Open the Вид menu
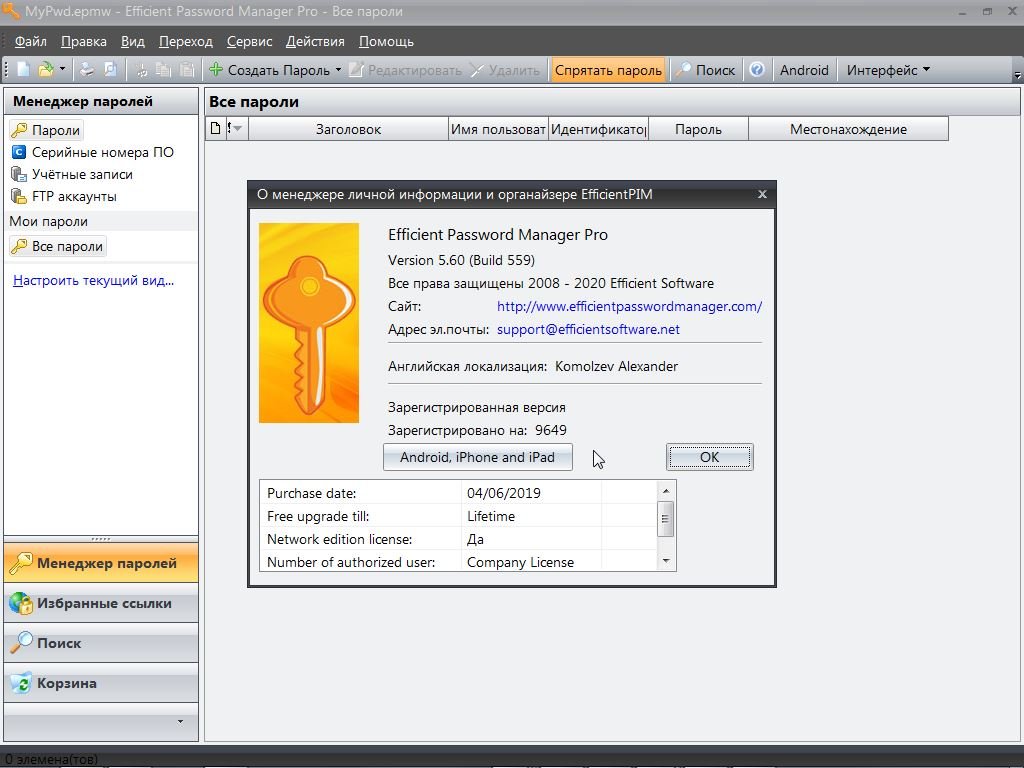This screenshot has height=768, width=1024. point(133,41)
